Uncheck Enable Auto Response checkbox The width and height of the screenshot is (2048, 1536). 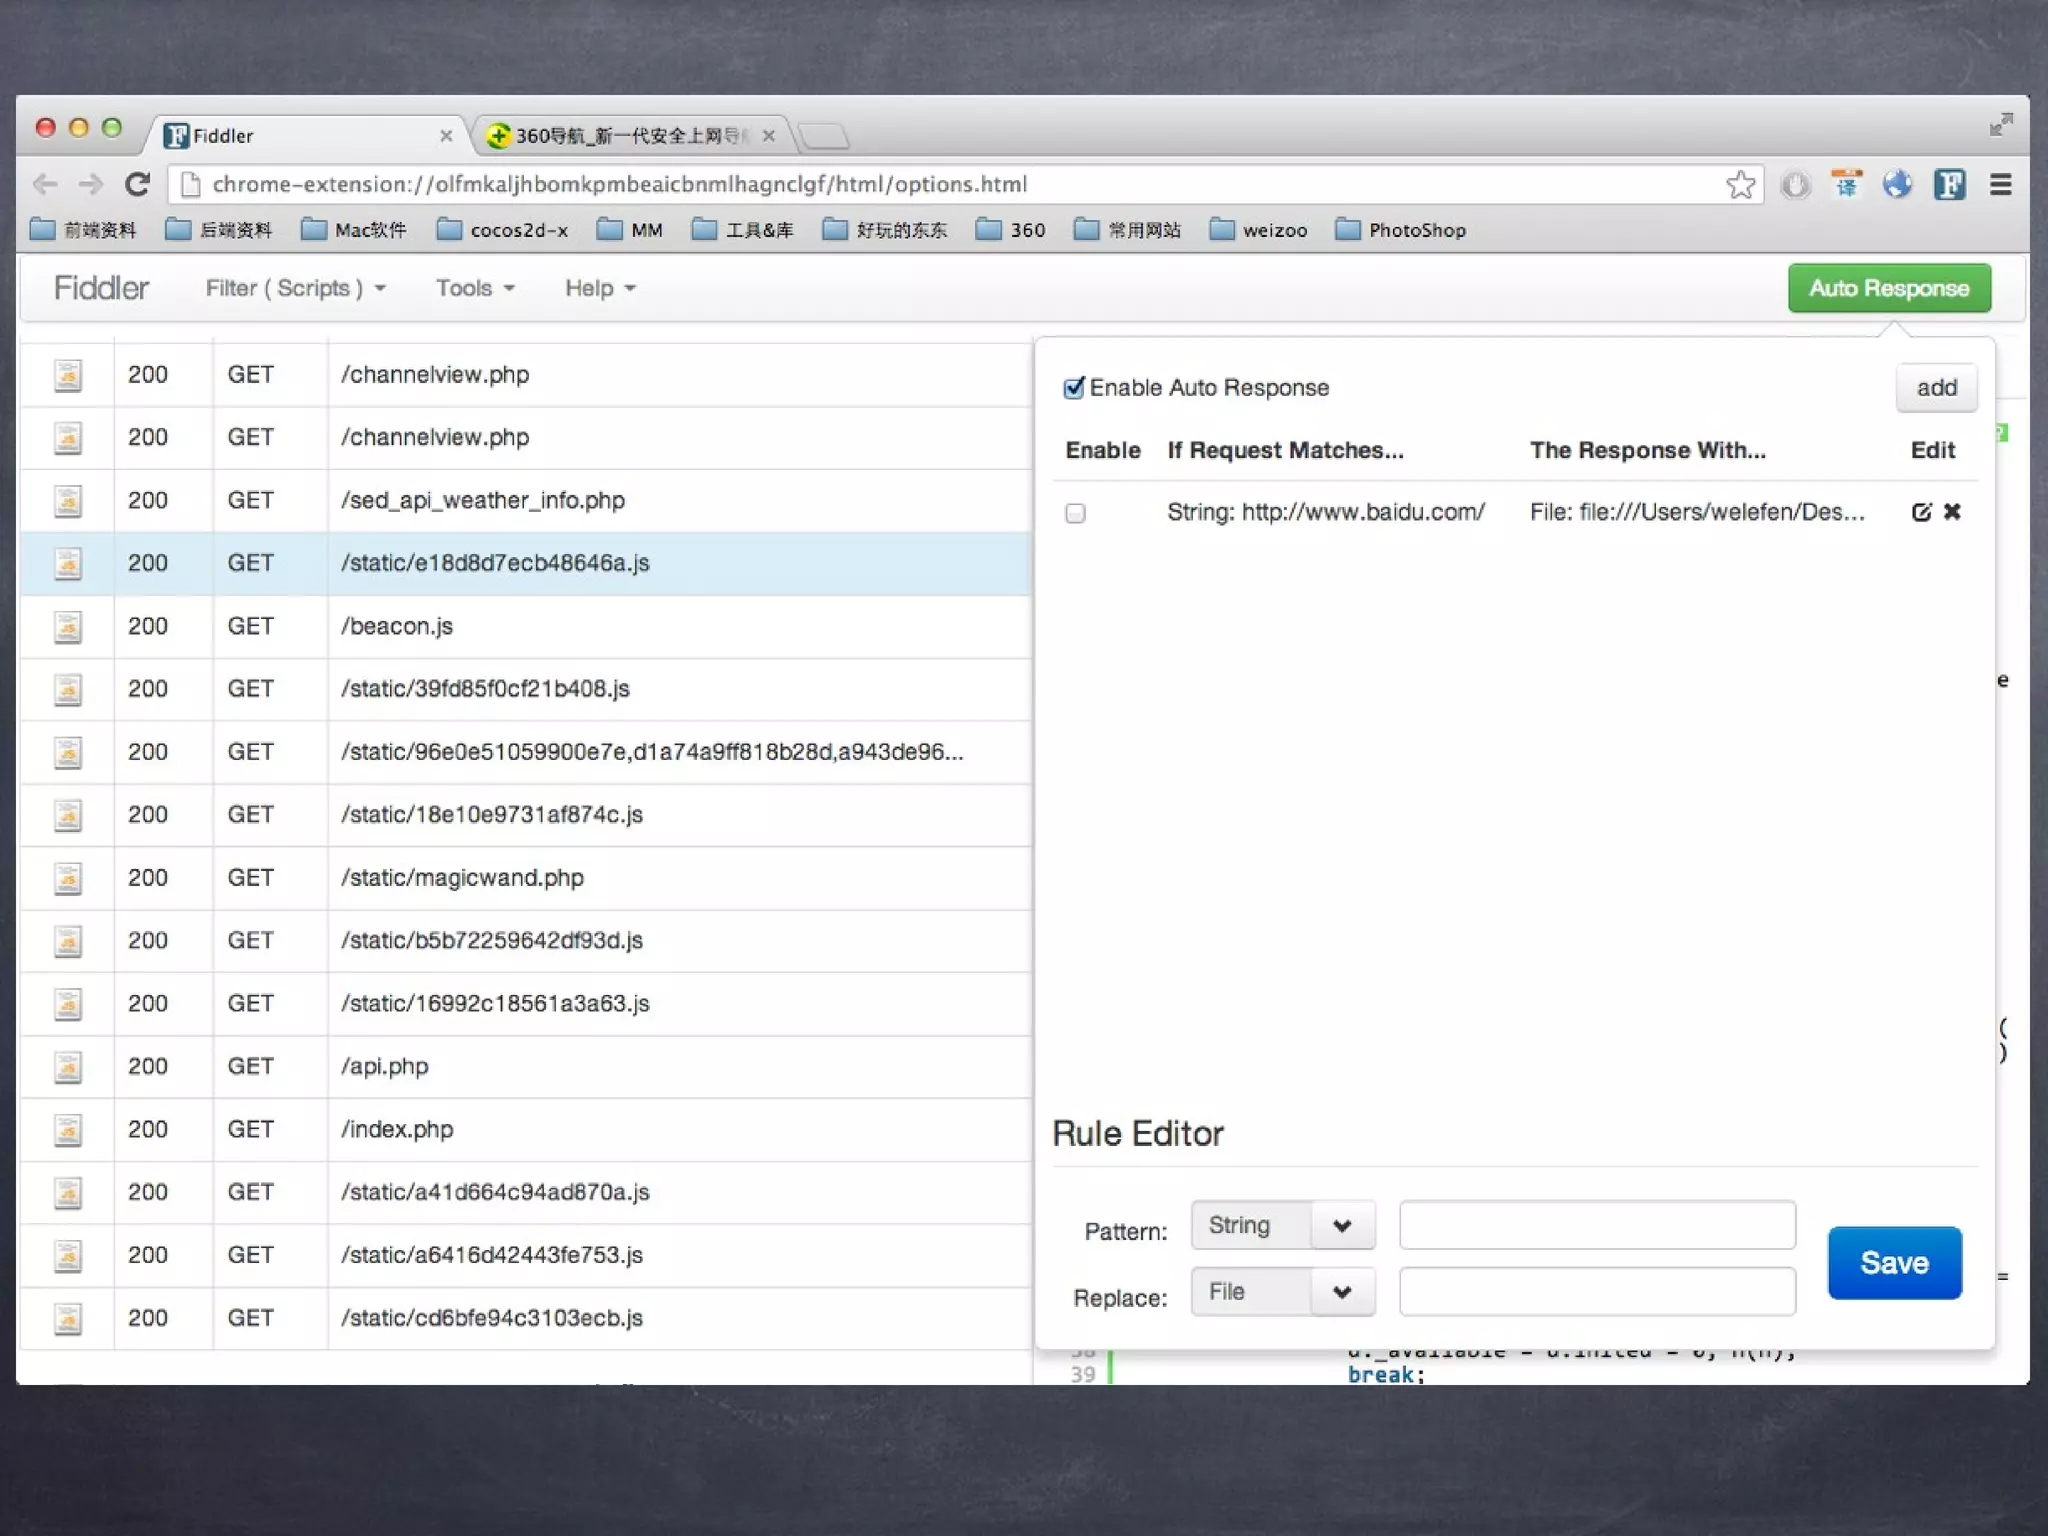pos(1074,388)
